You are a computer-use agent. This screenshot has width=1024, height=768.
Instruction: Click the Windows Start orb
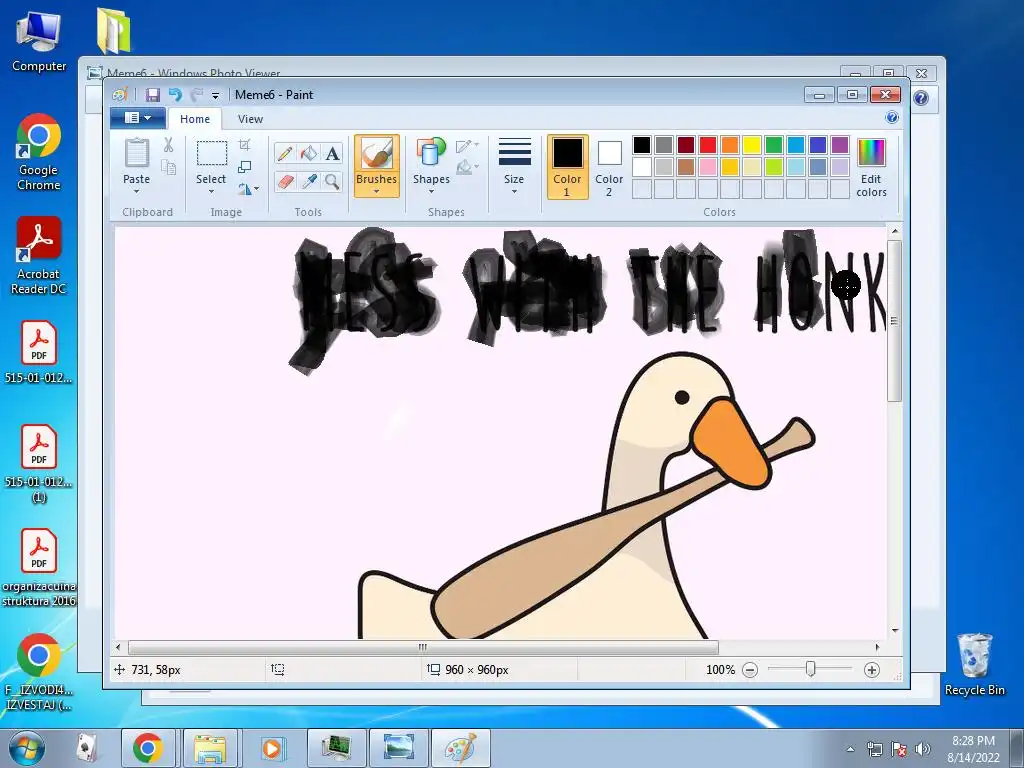tap(27, 748)
